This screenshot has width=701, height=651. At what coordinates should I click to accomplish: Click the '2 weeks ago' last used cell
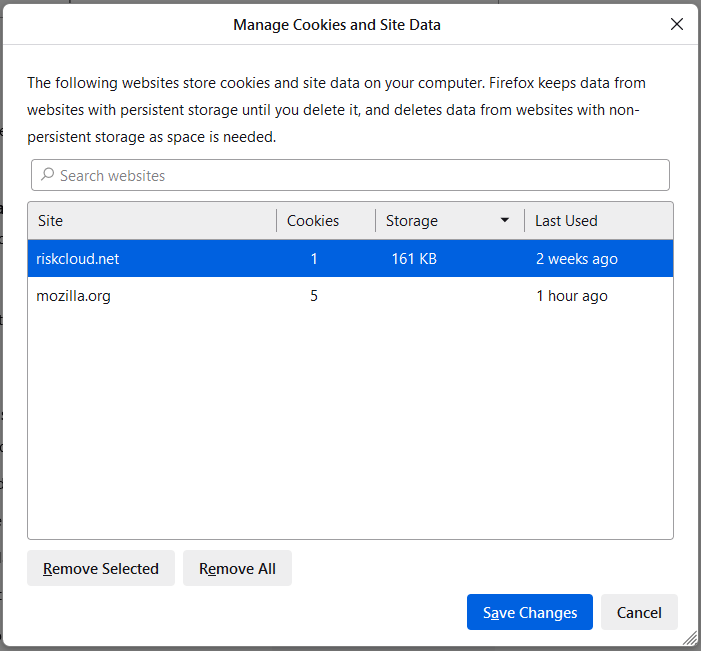tap(577, 259)
